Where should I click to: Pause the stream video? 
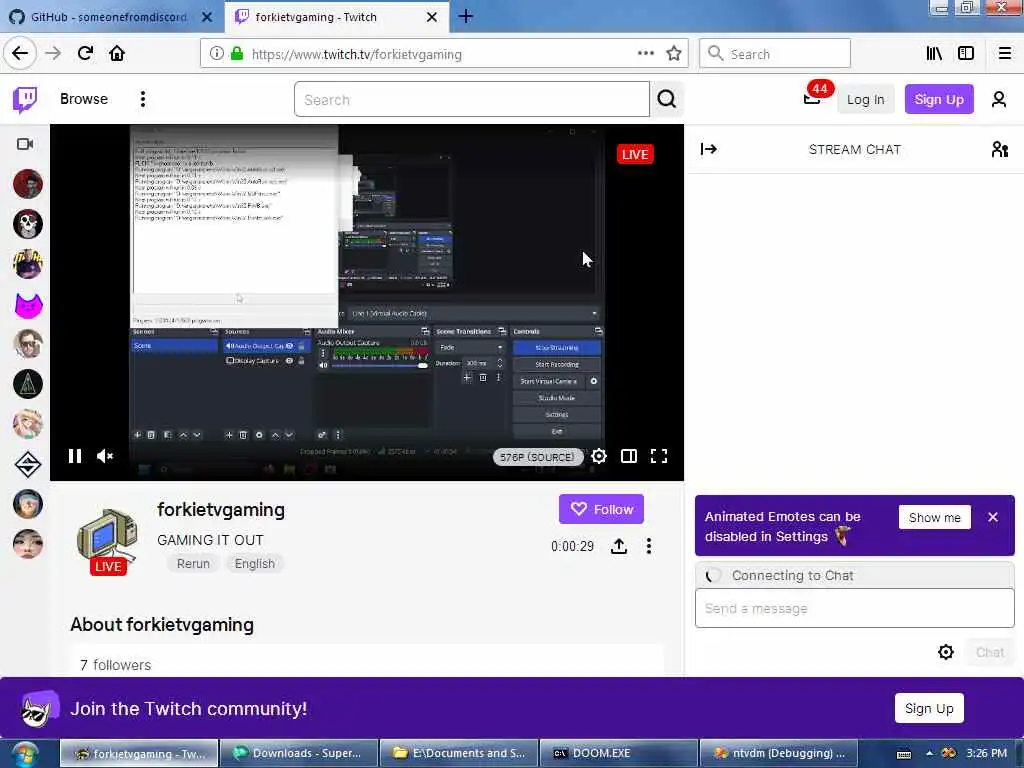click(74, 456)
